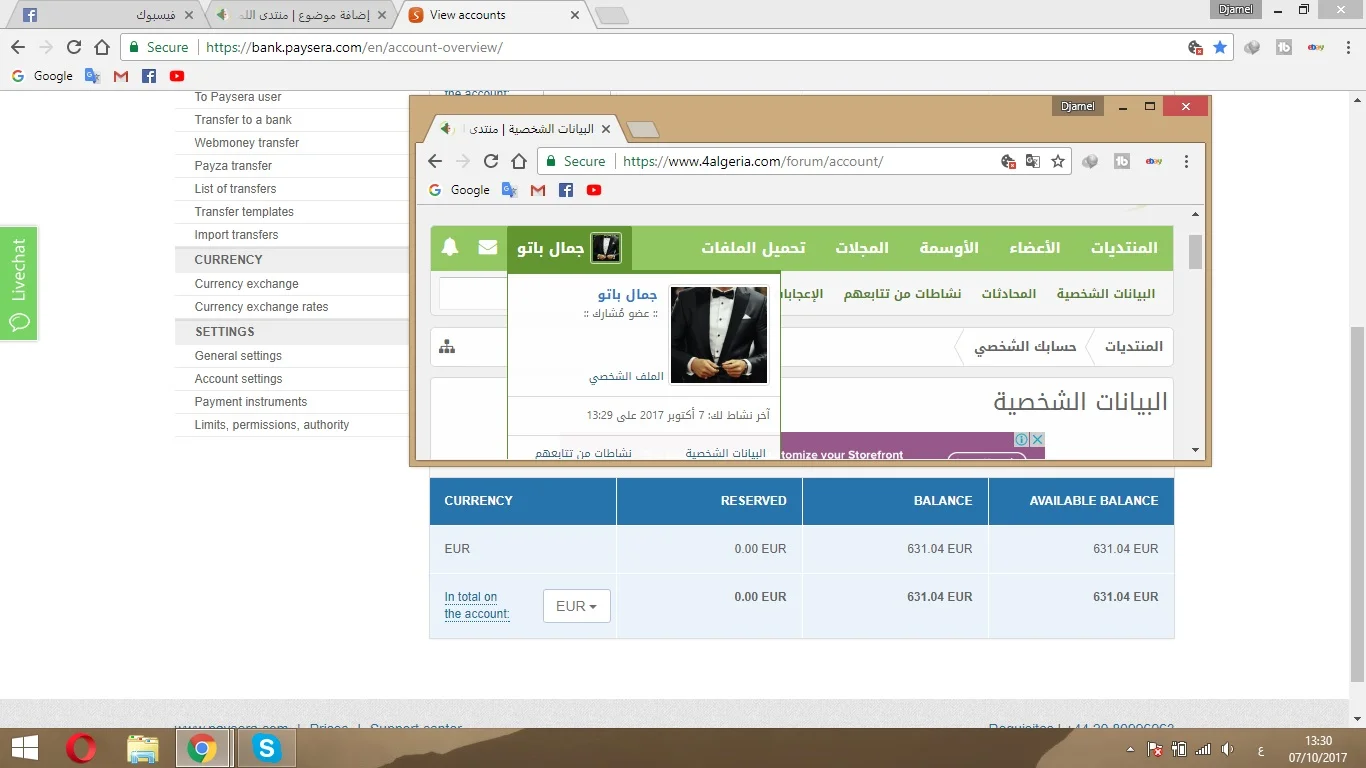Click the forum sitemap tree icon
The image size is (1366, 768).
(447, 346)
